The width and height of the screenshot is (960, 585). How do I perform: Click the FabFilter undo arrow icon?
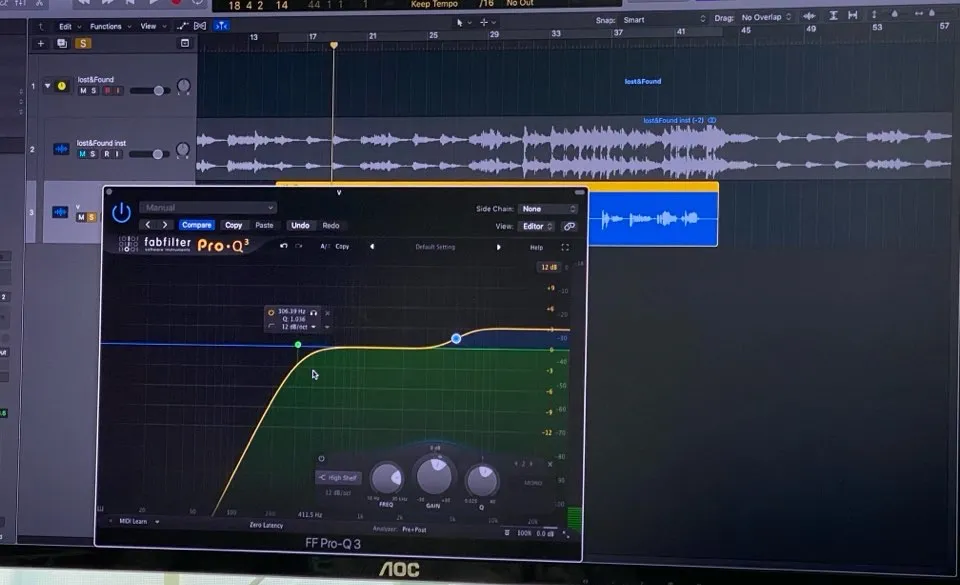tap(284, 246)
